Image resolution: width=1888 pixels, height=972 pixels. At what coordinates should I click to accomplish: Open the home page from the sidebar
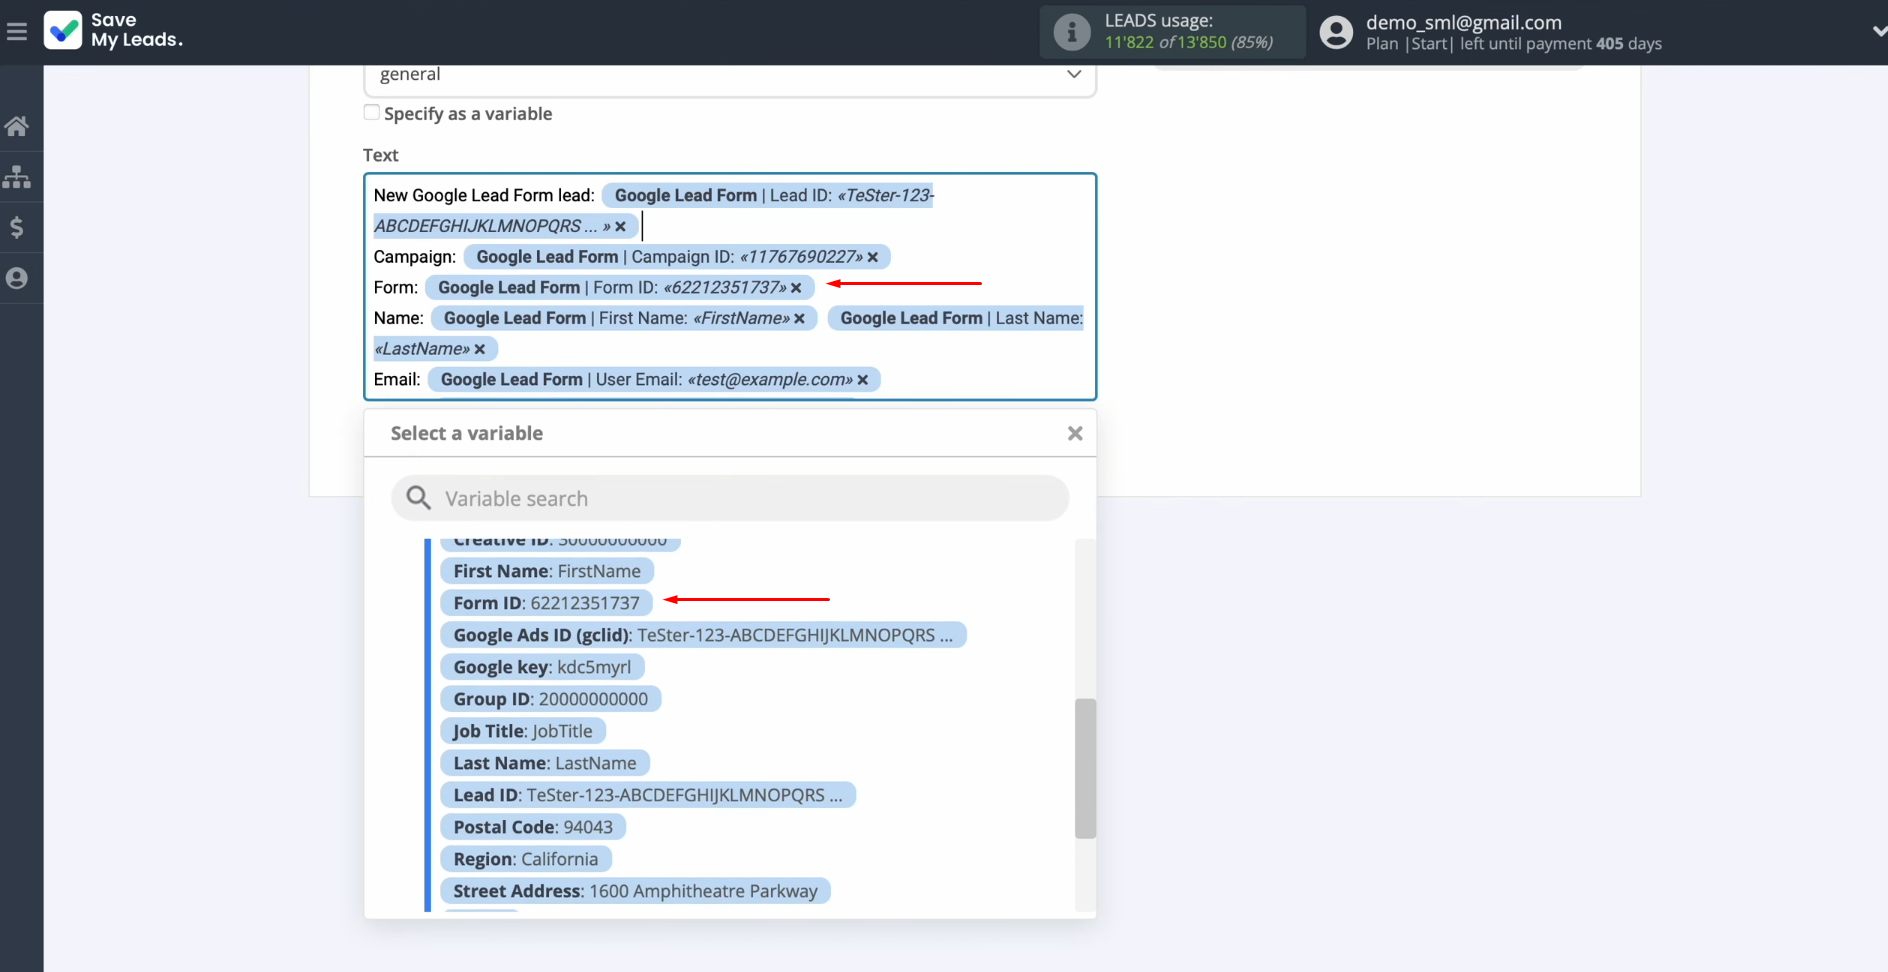[17, 126]
